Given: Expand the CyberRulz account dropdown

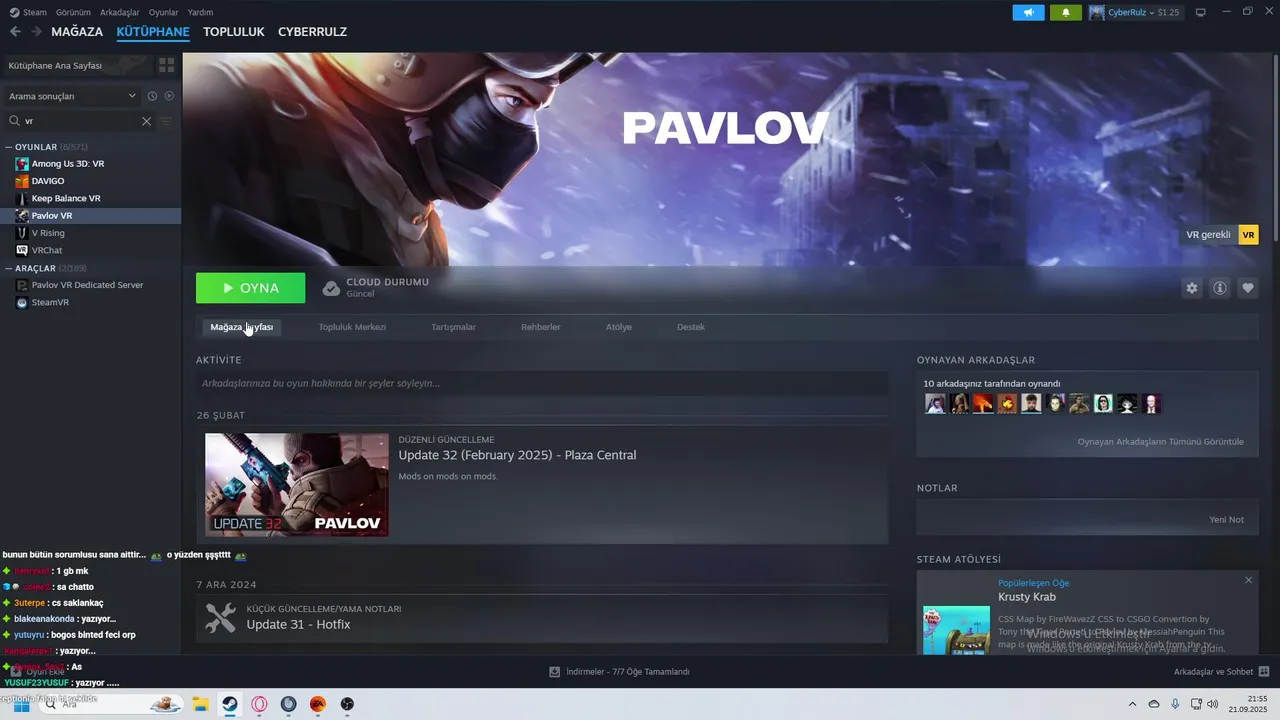Looking at the screenshot, I should (x=1135, y=13).
